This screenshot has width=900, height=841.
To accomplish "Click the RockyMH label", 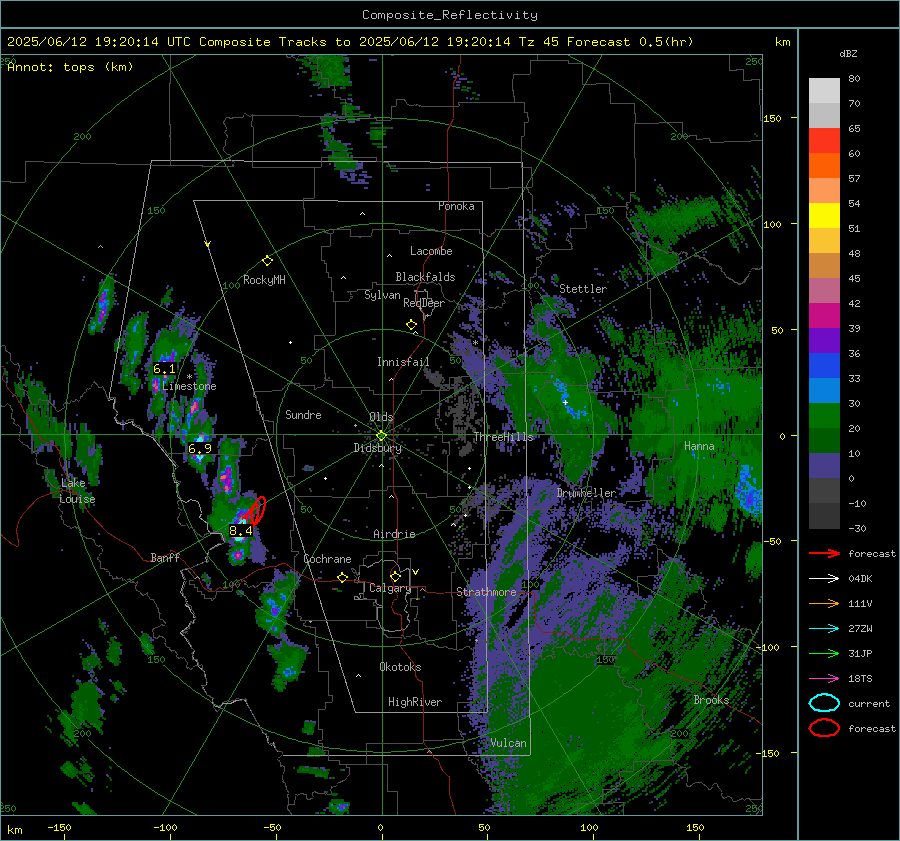I will [x=264, y=280].
